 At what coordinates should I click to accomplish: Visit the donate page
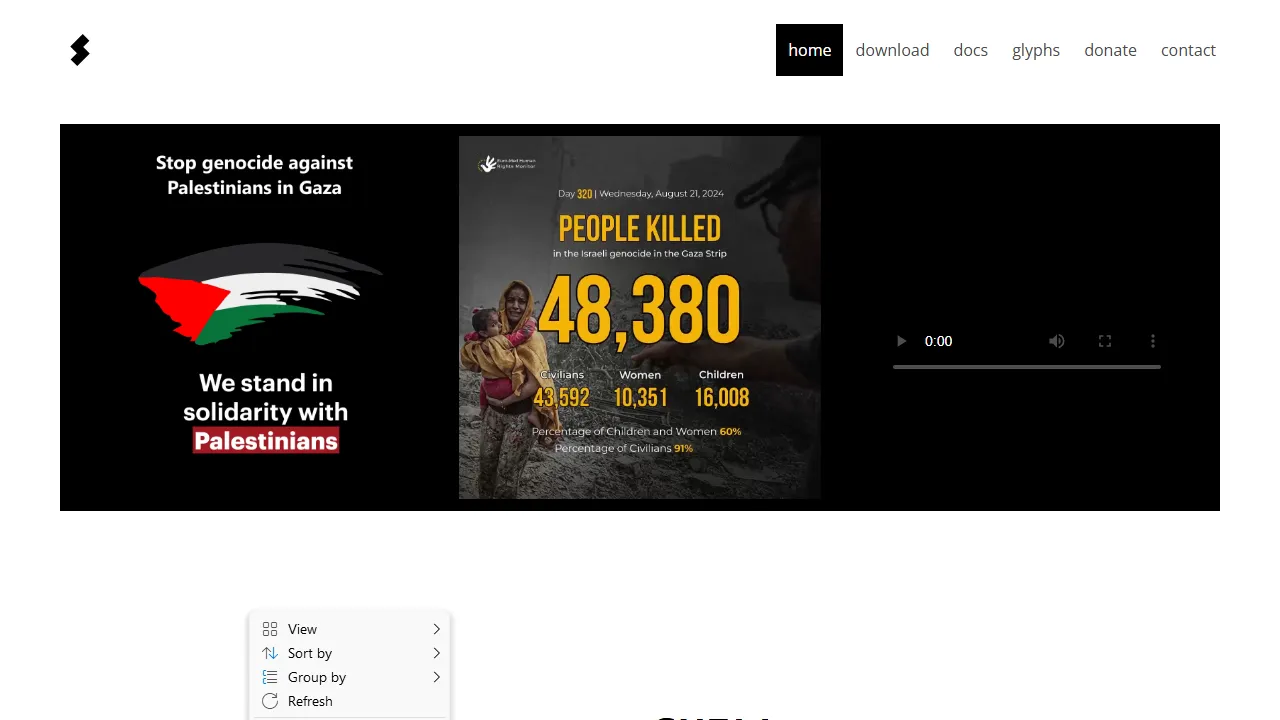(1110, 50)
